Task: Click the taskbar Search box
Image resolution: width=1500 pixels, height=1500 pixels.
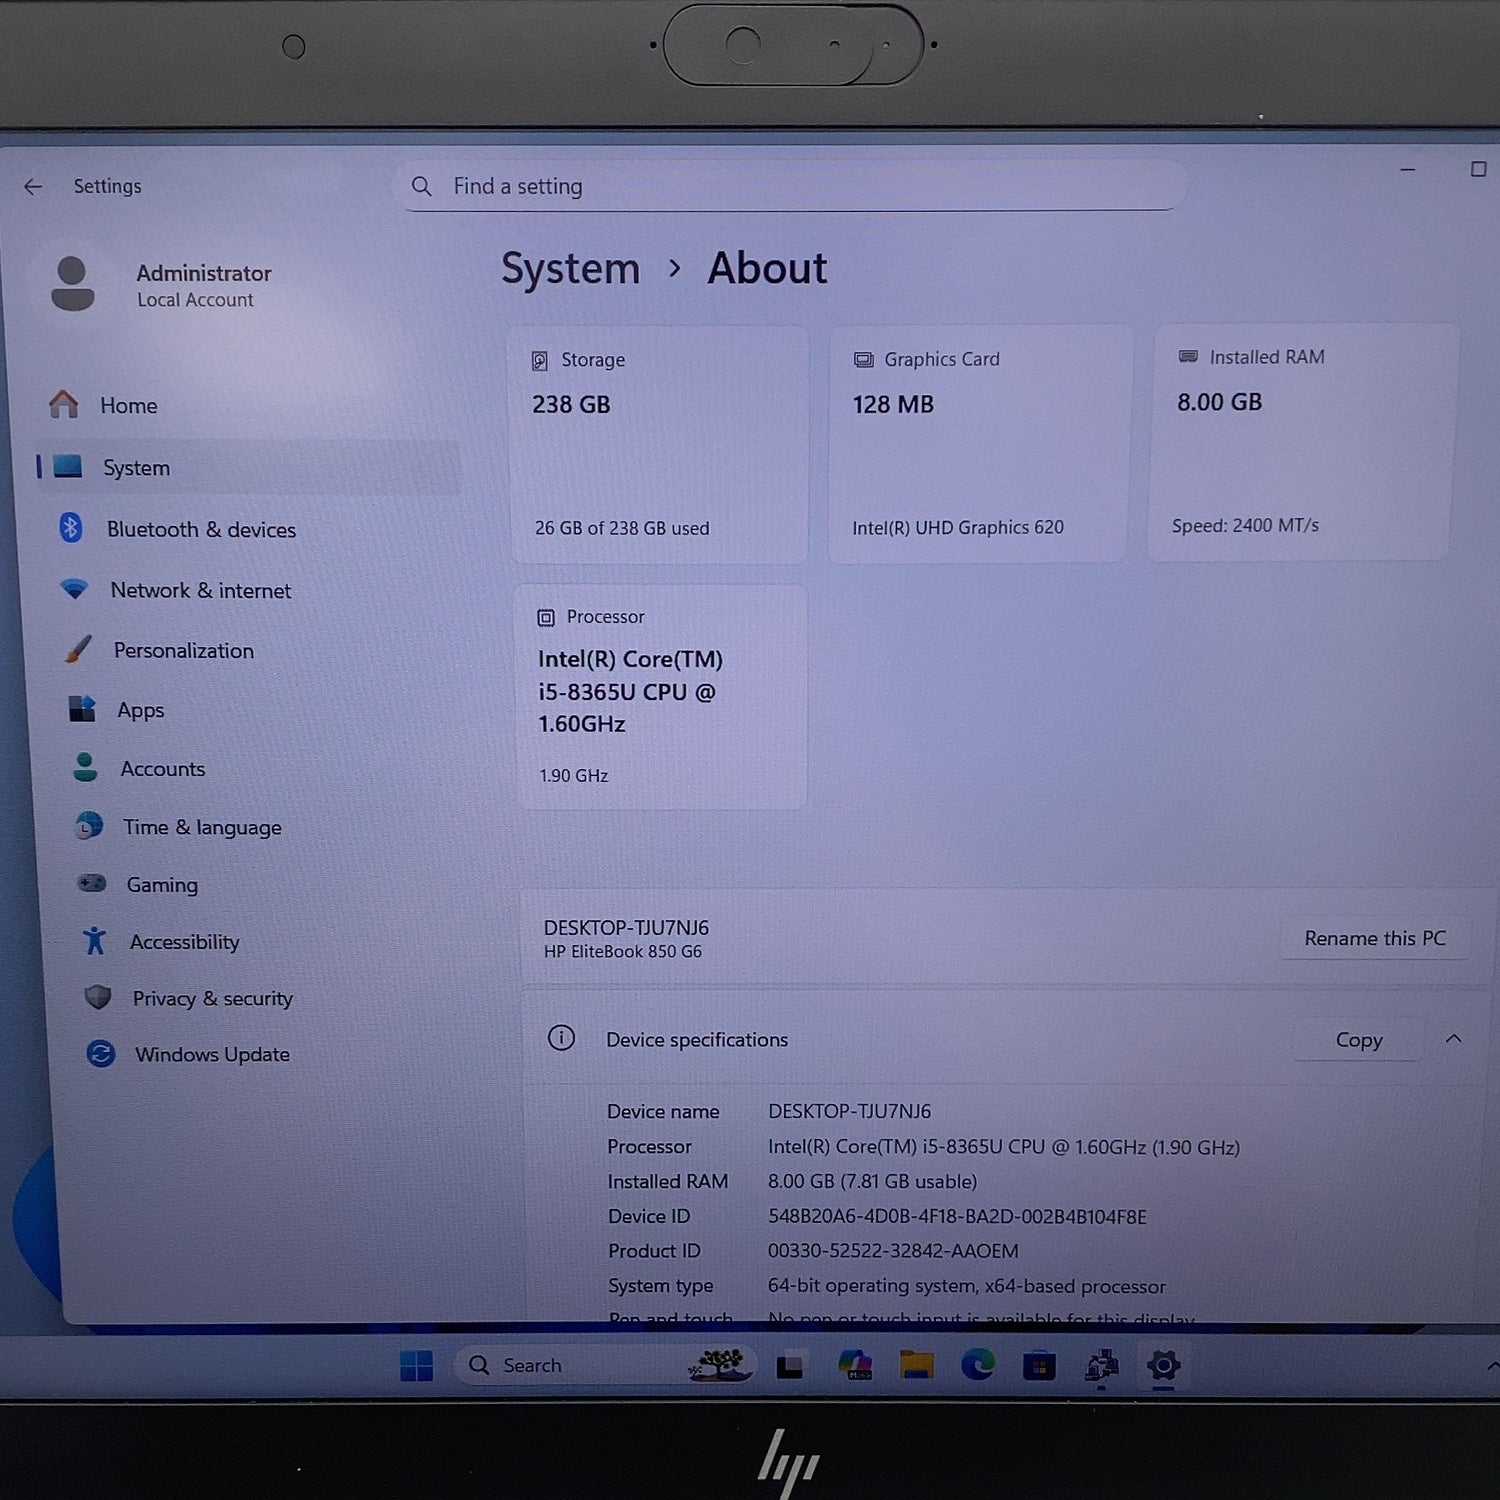Action: 603,1365
